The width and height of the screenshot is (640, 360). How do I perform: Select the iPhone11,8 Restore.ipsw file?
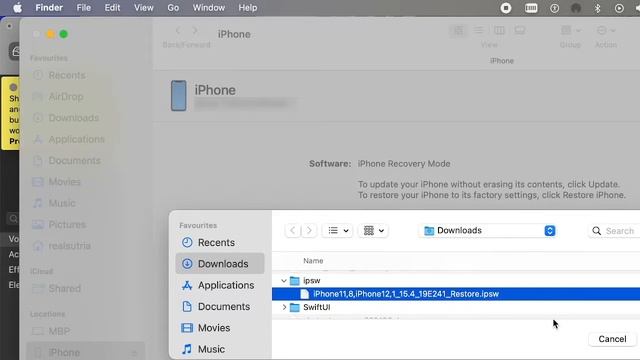point(456,294)
